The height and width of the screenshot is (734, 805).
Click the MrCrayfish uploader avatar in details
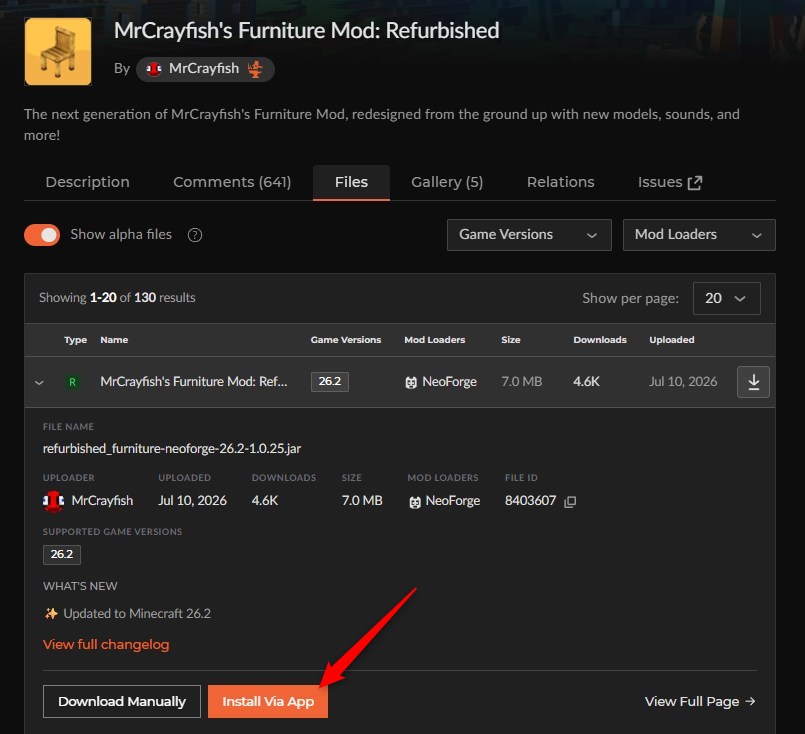click(x=53, y=501)
